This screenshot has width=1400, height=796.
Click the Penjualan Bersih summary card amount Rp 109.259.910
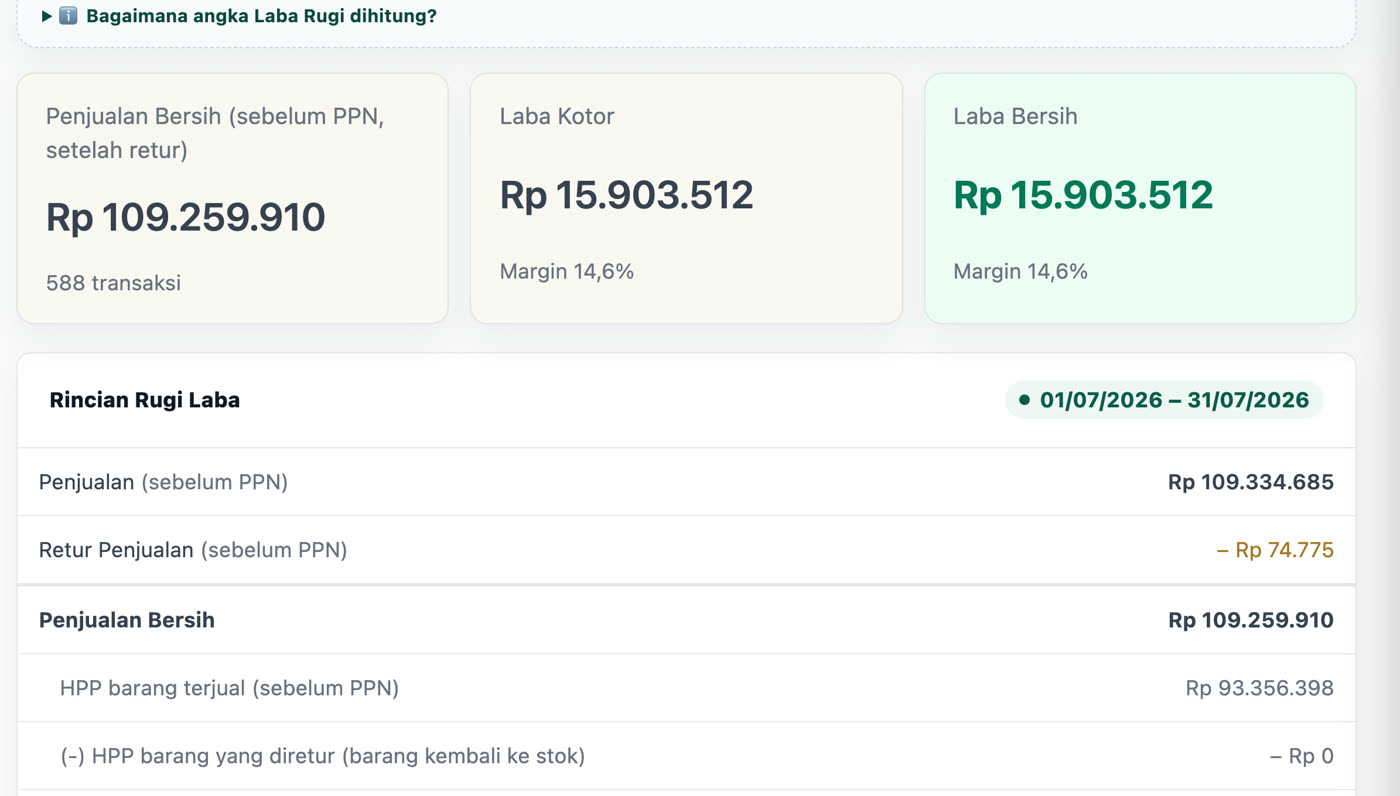click(186, 217)
